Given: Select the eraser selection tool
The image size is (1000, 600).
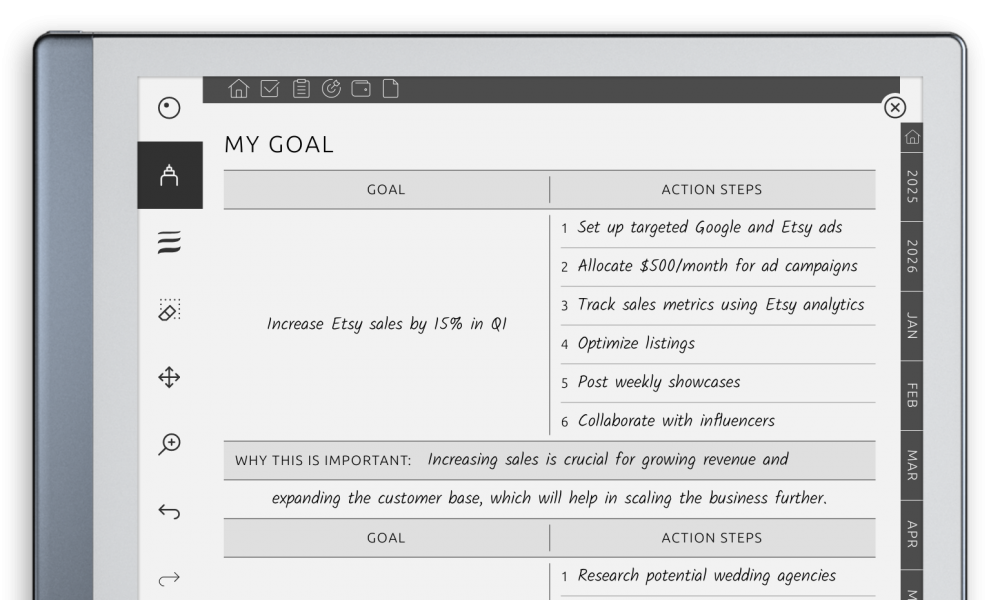Looking at the screenshot, I should pos(169,310).
